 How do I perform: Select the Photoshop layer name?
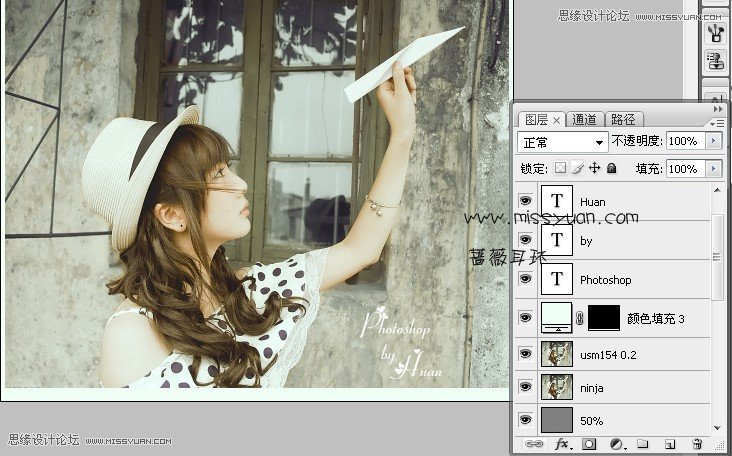(x=605, y=280)
